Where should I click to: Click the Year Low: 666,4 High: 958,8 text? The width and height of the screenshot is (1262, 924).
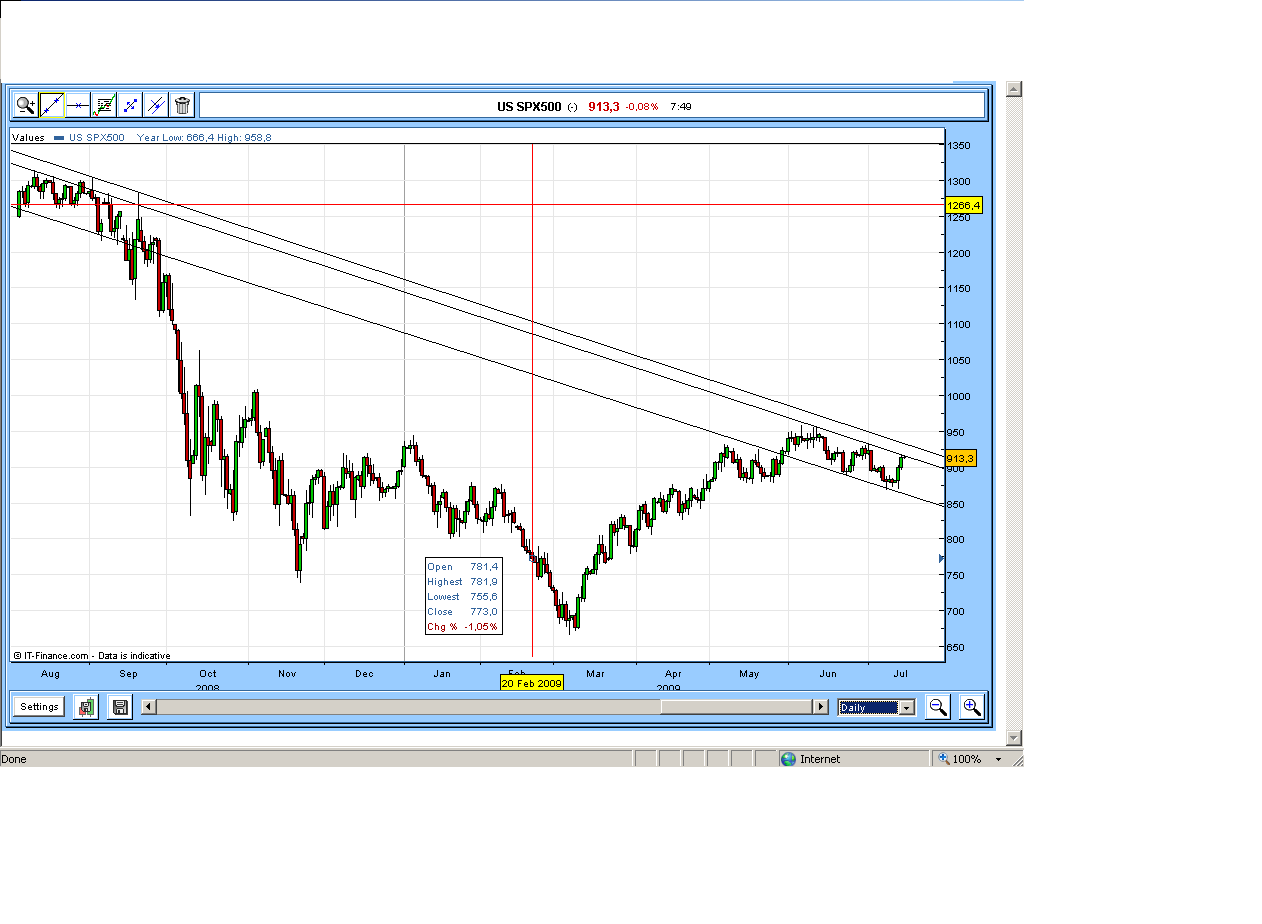pos(204,138)
